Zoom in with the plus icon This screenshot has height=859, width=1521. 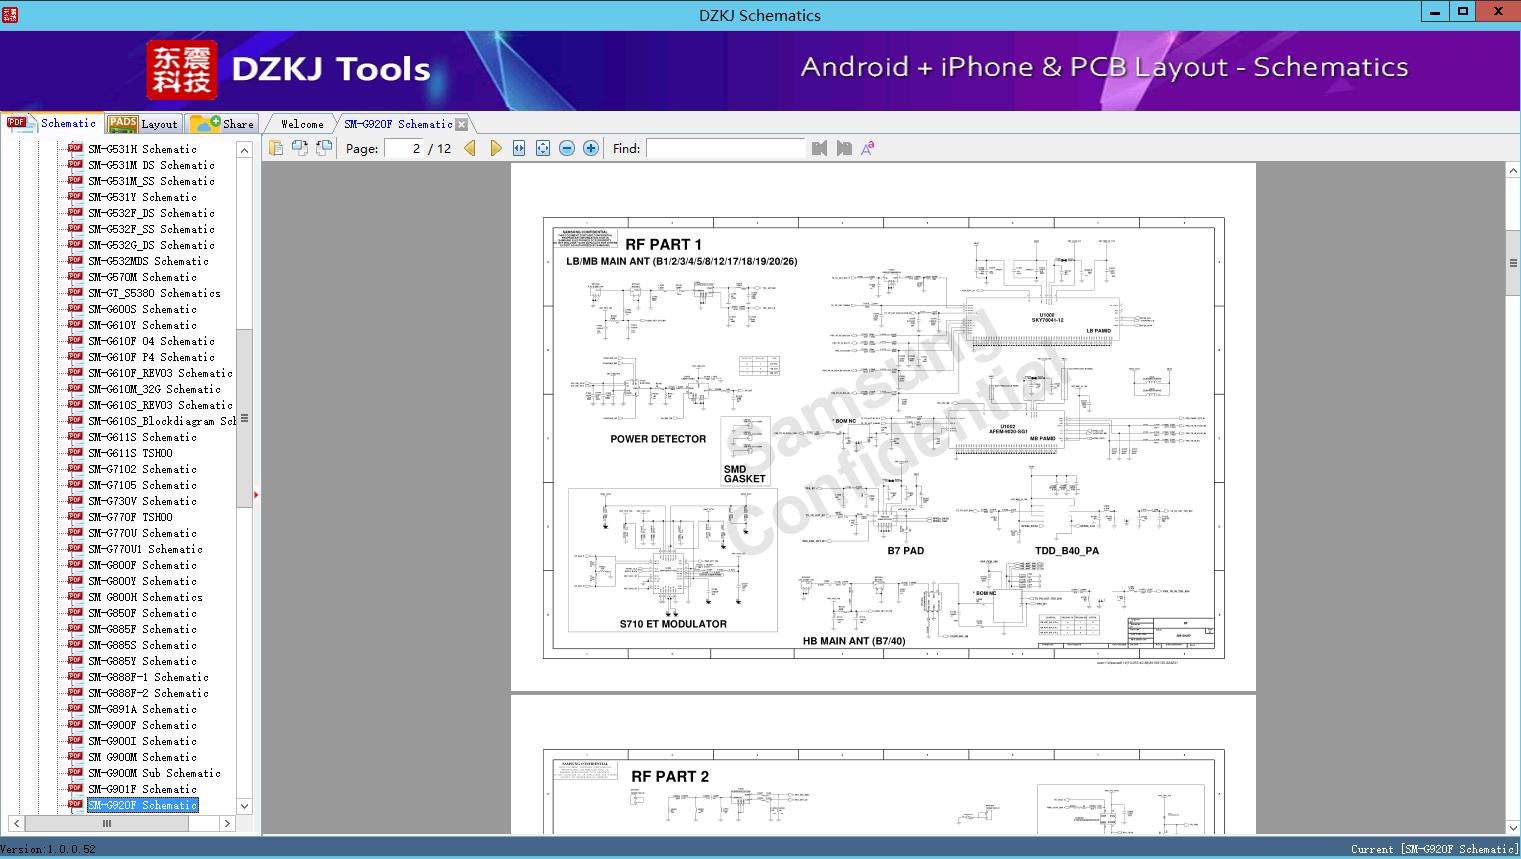(591, 148)
